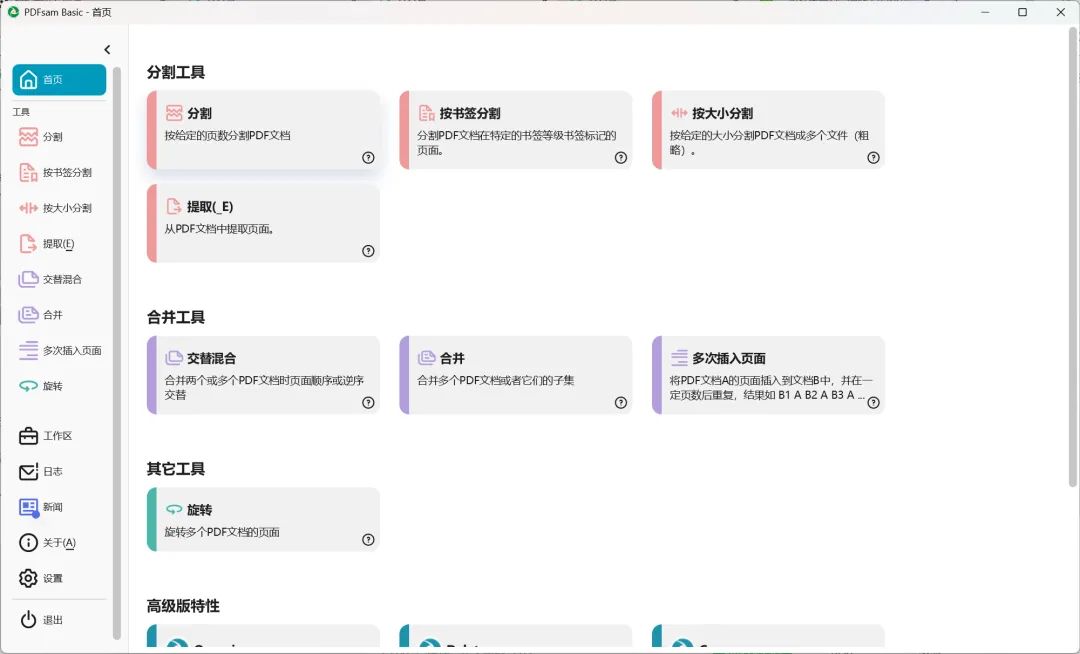
Task: Click the sidebar vertical scrollbar
Action: (116, 353)
